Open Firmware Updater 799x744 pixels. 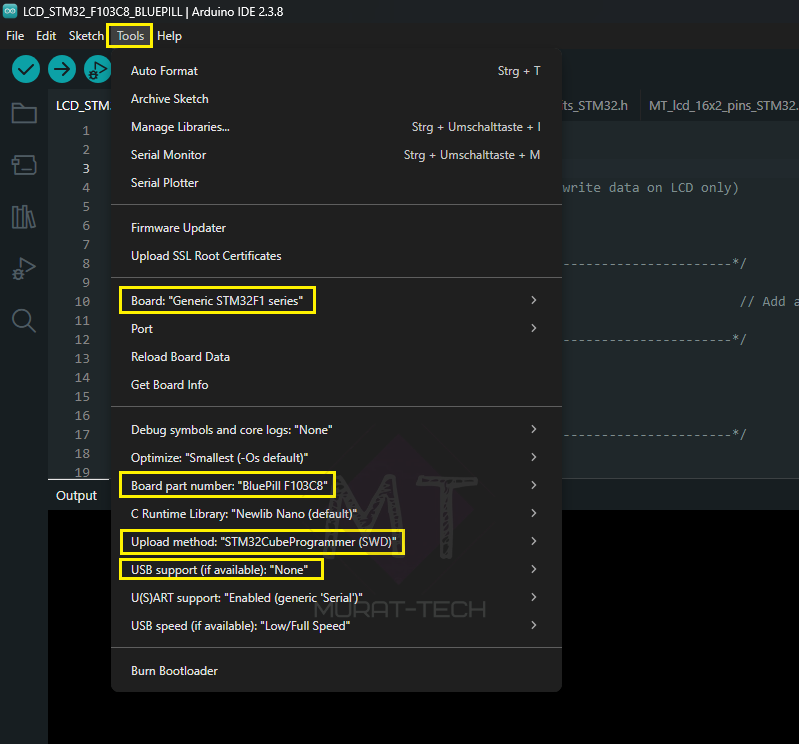coord(336,228)
